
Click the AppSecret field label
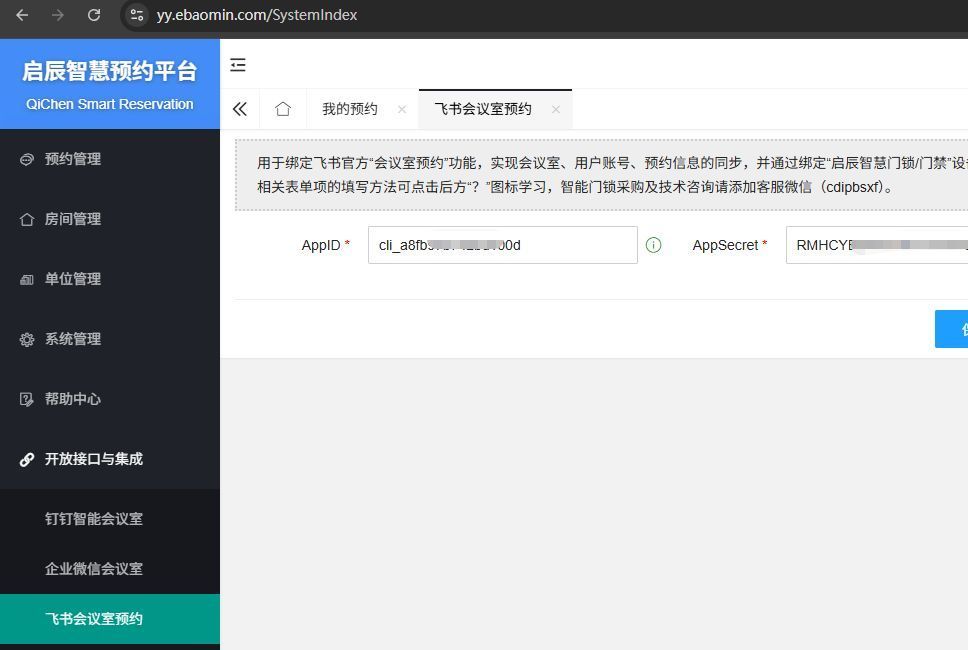coord(725,245)
